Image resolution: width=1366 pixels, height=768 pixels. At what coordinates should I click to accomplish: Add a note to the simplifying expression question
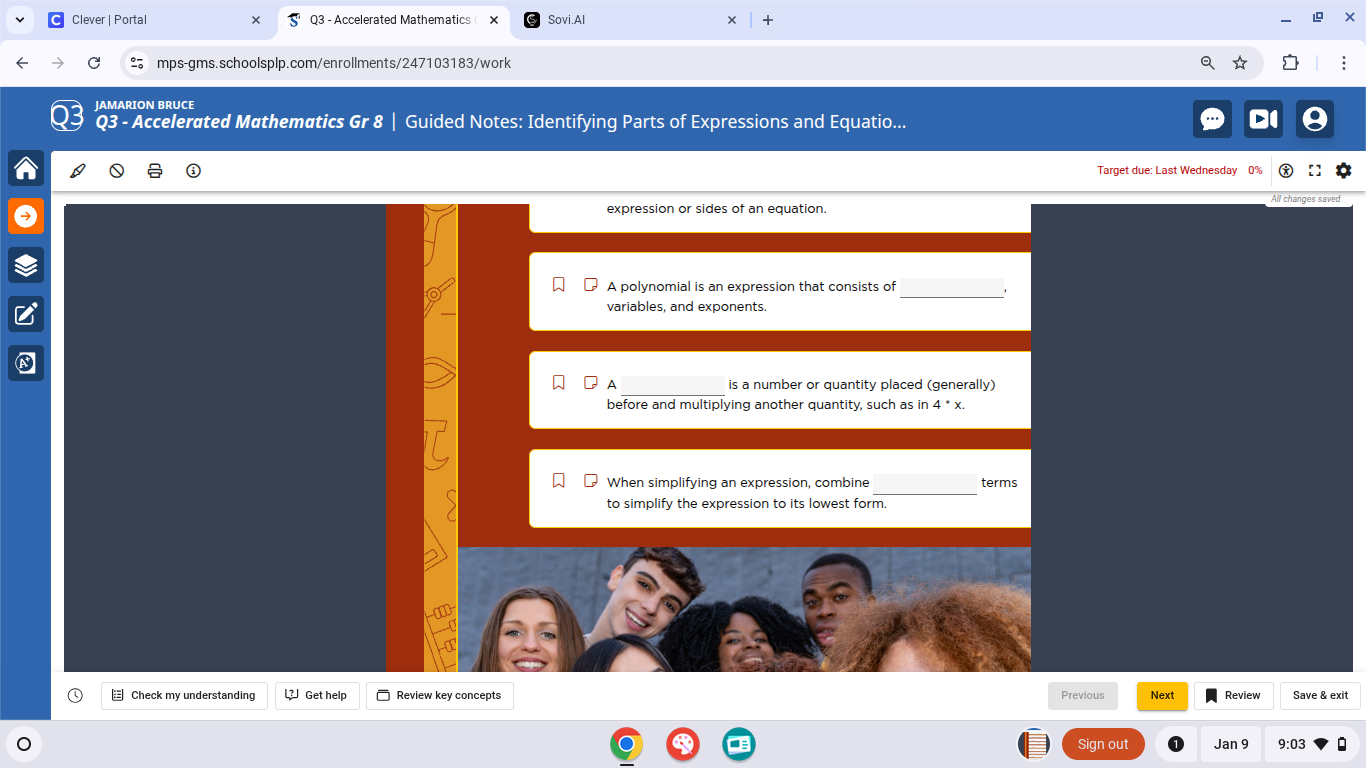591,481
